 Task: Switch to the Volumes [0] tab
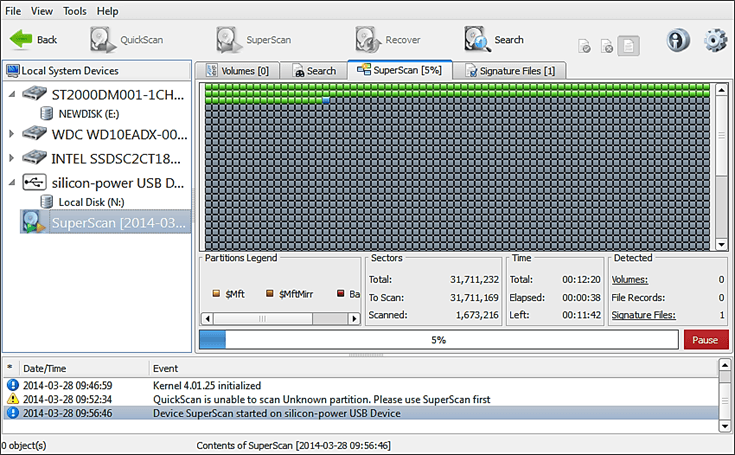pos(236,71)
